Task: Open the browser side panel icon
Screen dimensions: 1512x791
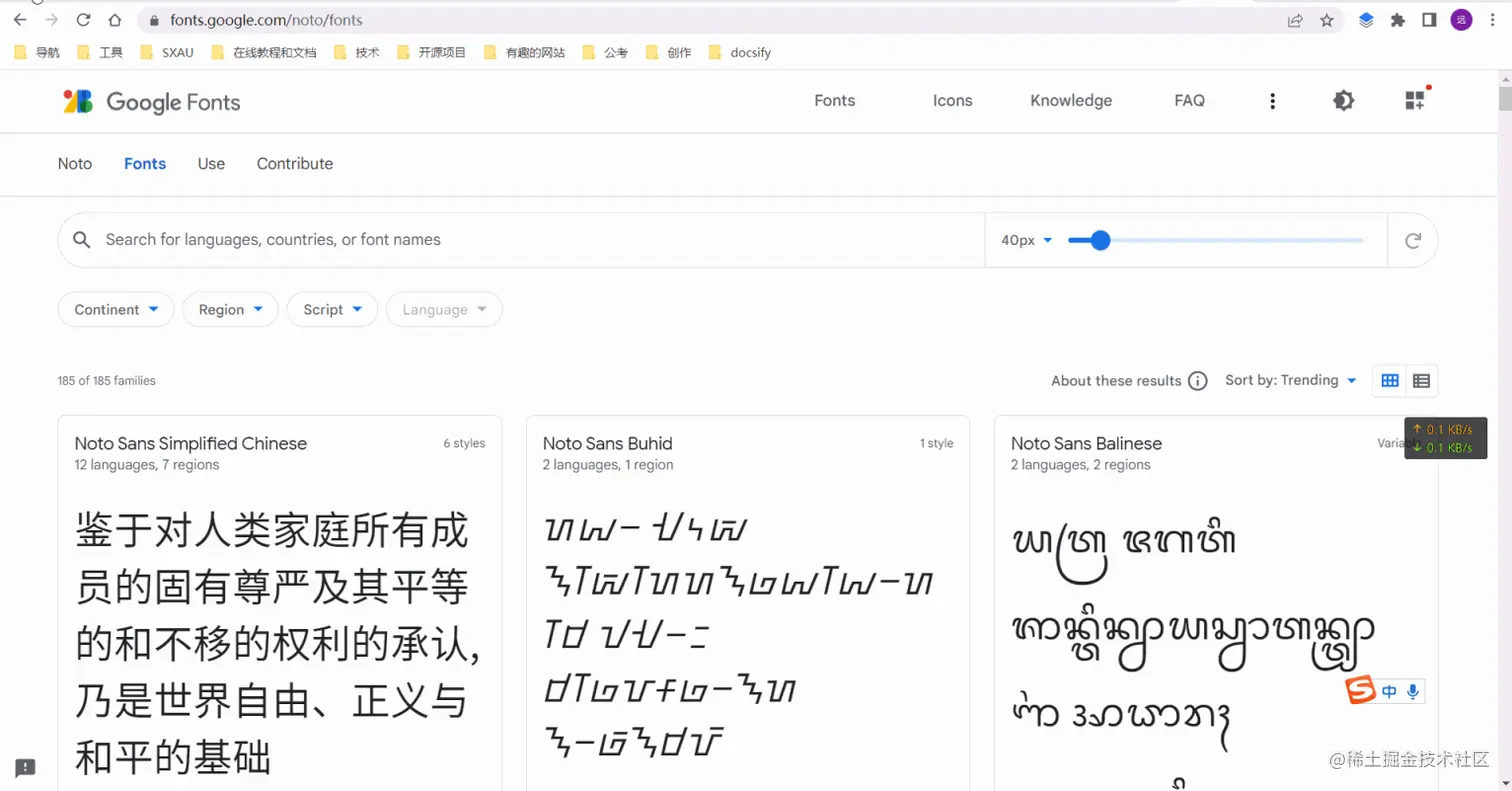Action: pos(1430,20)
